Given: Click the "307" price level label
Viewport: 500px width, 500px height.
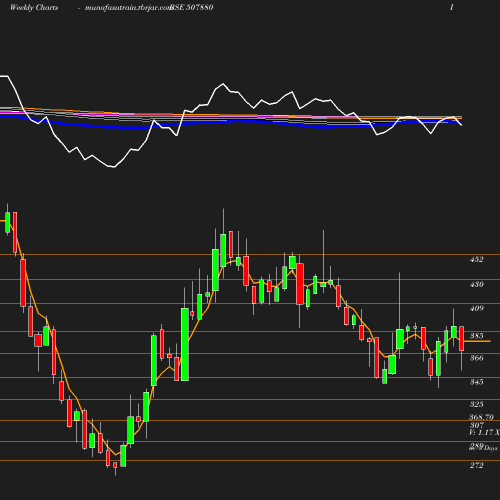Looking at the screenshot, I should (477, 425).
